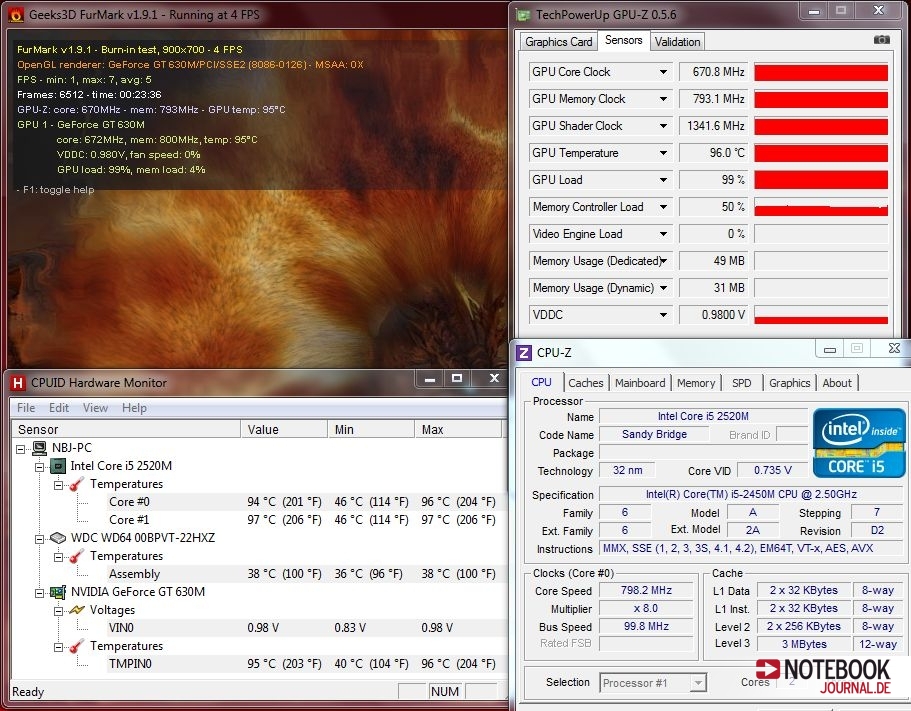911x711 pixels.
Task: Open the About tab in CPU-Z
Action: coord(837,383)
